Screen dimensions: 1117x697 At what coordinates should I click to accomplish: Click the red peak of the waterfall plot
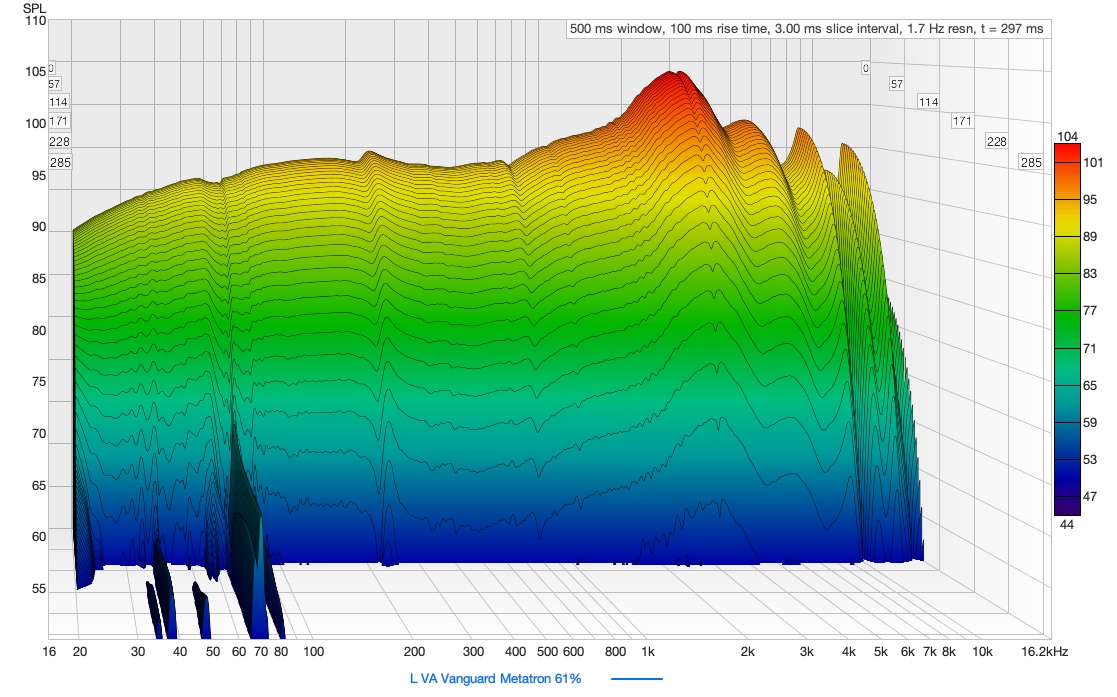674,80
